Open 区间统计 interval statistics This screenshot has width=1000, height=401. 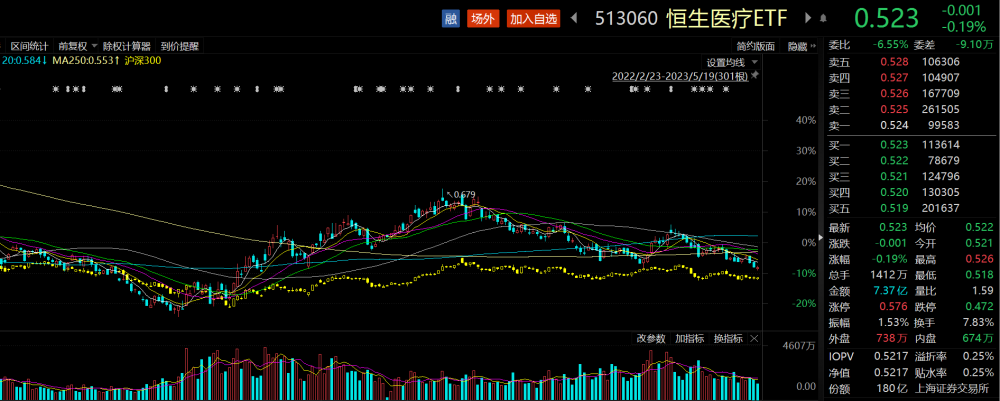pos(29,46)
